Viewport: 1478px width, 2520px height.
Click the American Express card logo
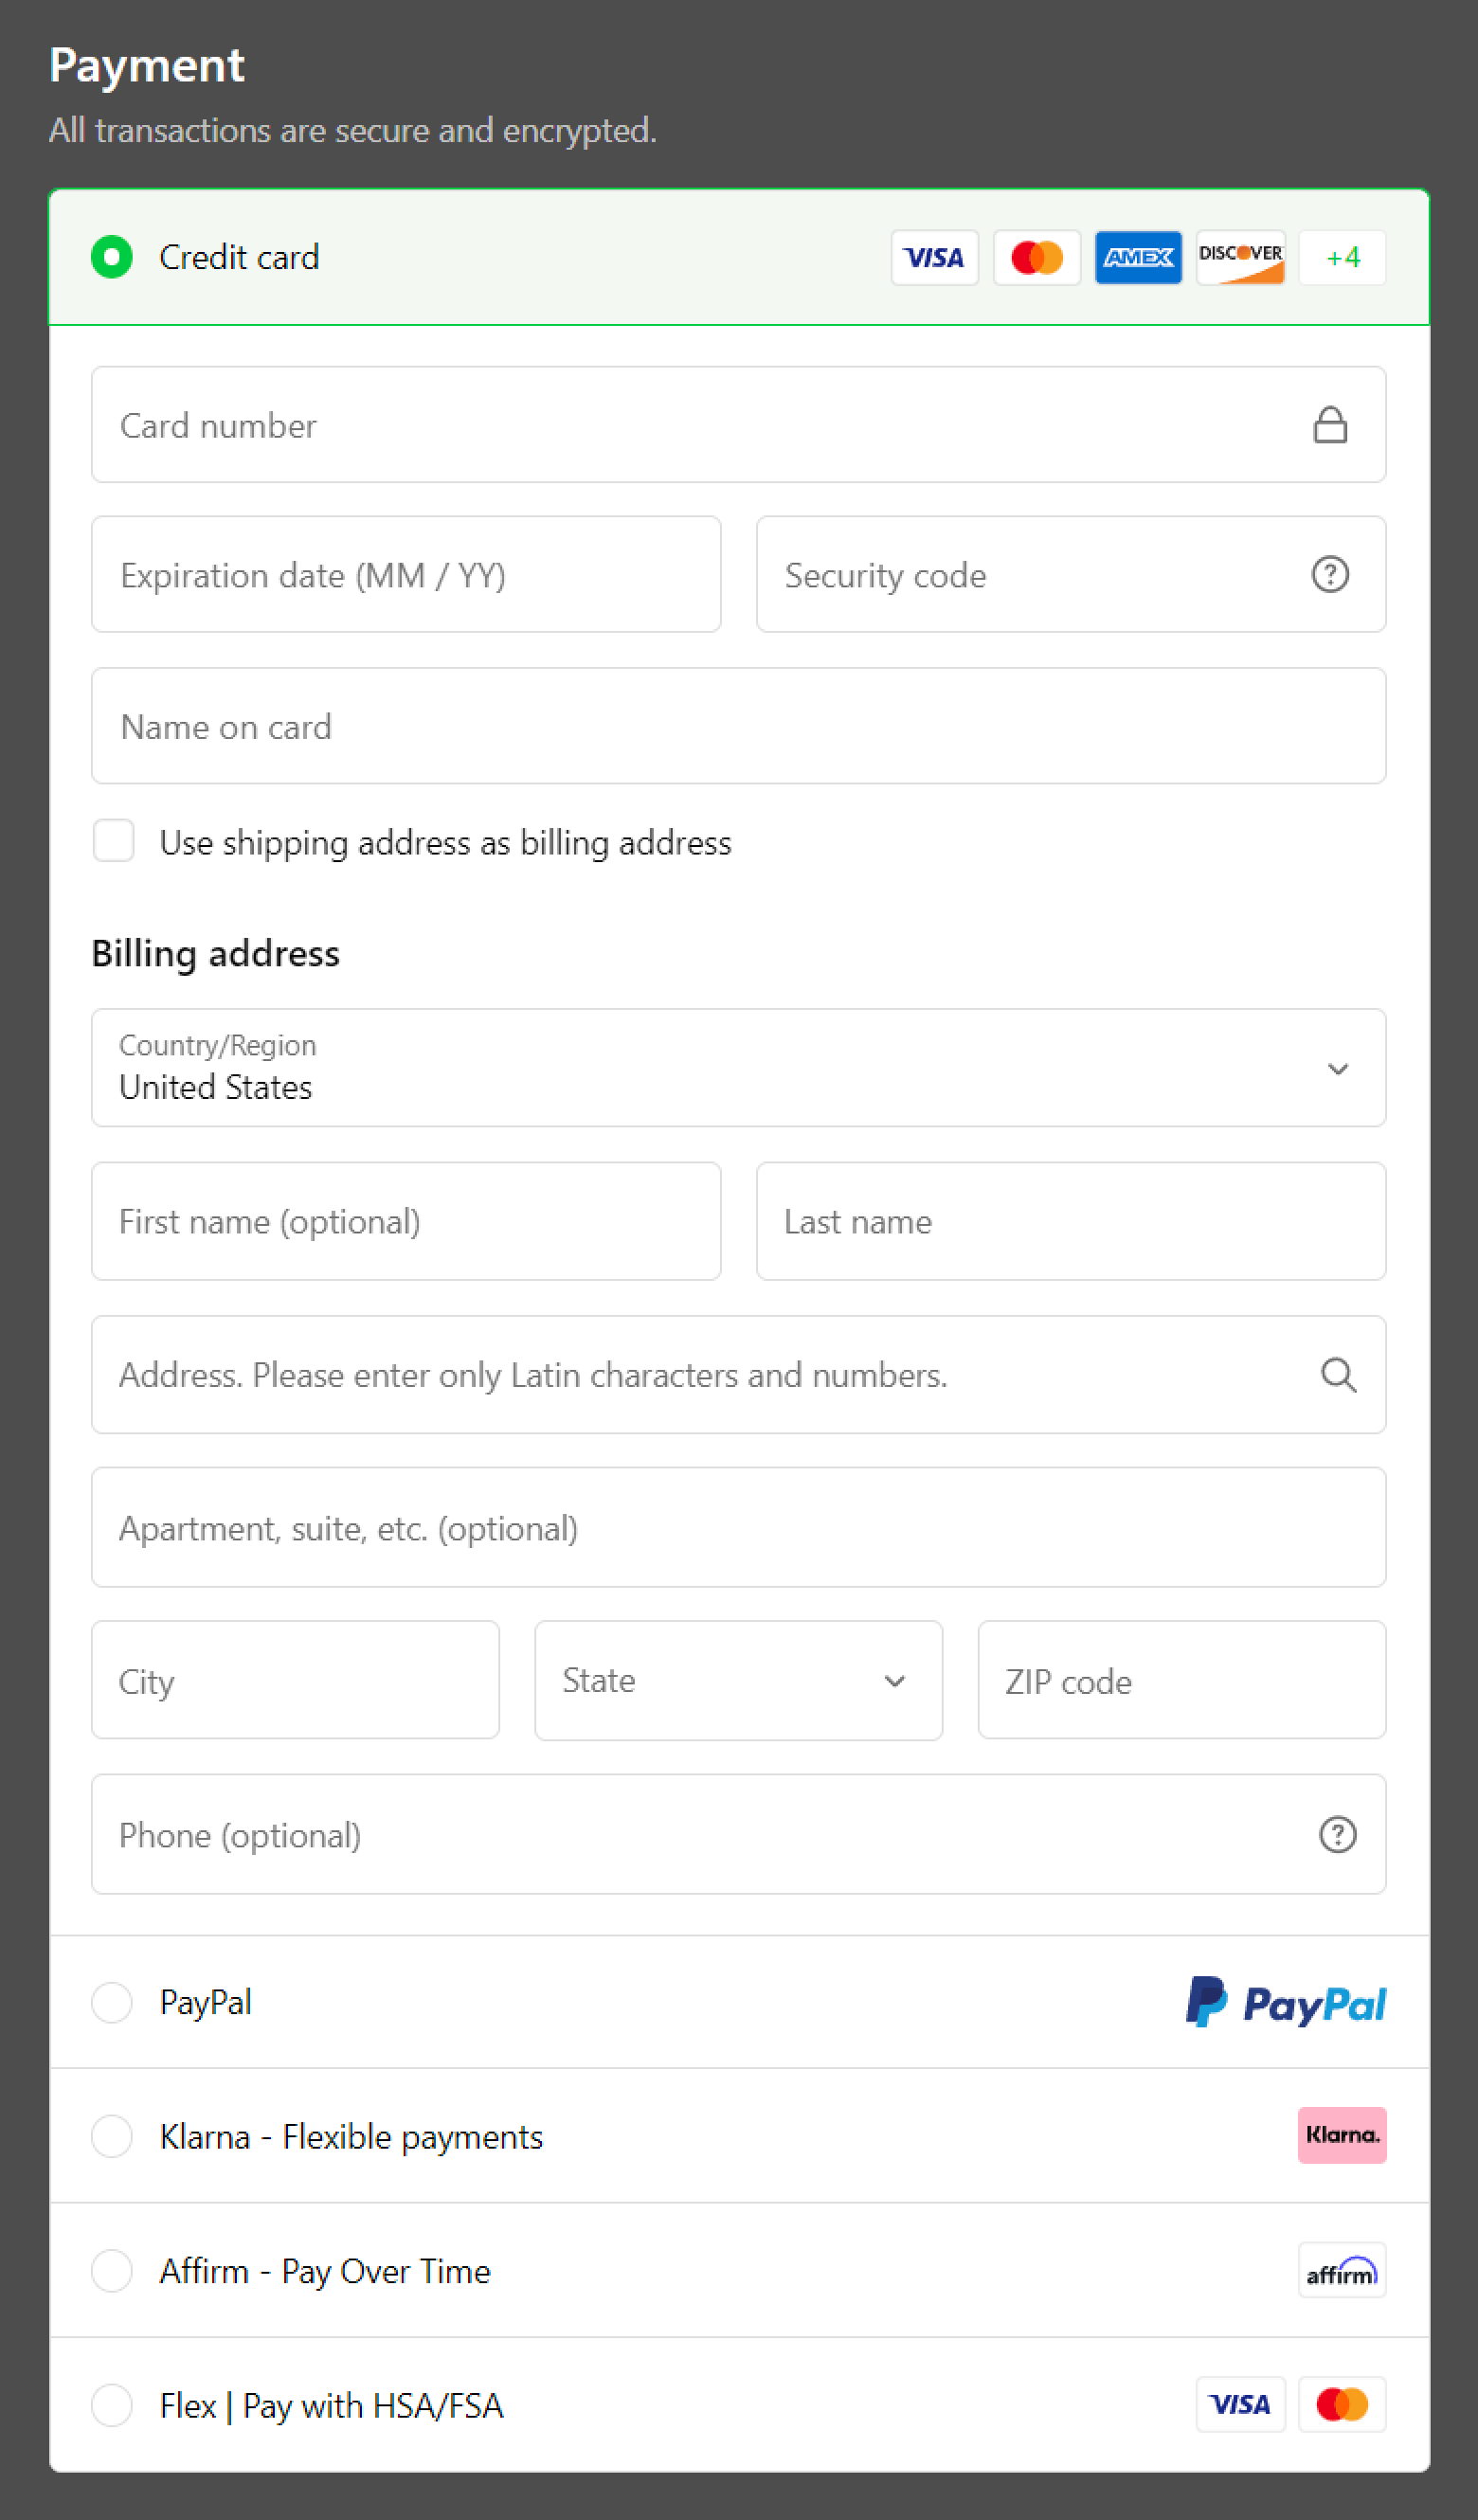click(x=1138, y=257)
